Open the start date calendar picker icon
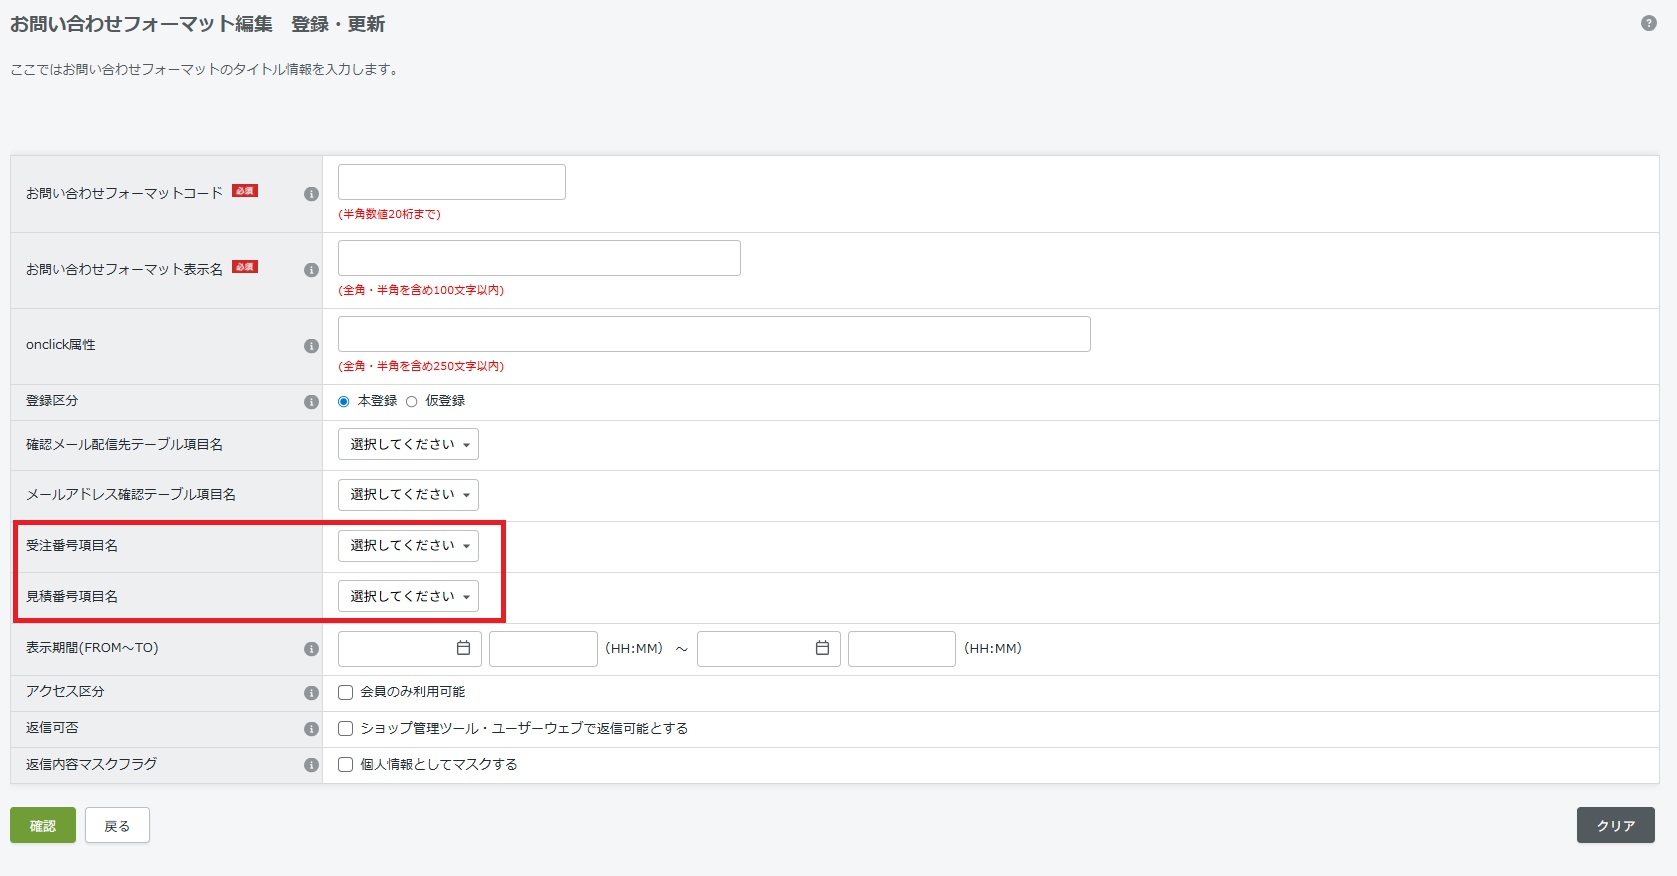1677x876 pixels. (463, 648)
